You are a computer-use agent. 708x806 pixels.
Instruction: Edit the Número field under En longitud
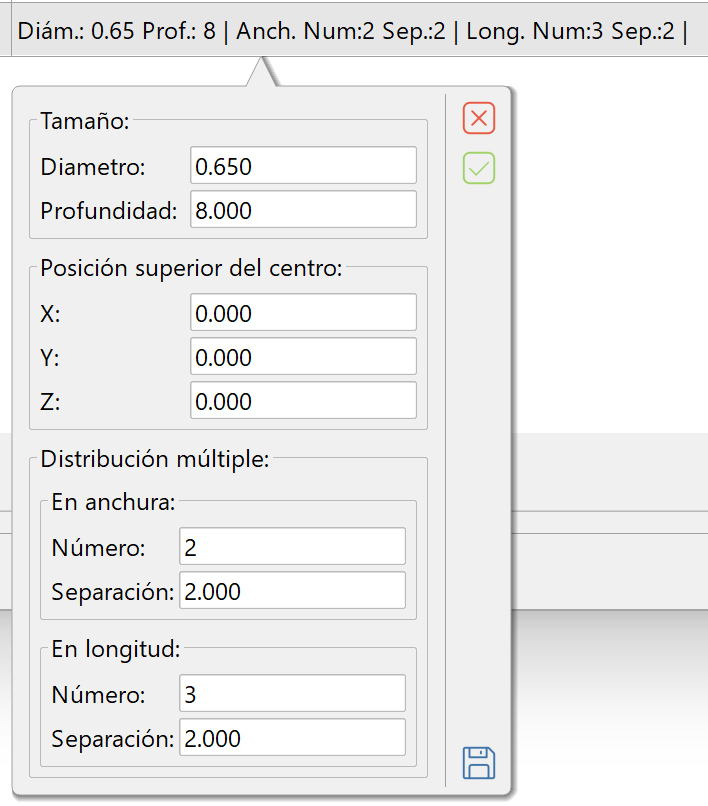click(x=292, y=694)
